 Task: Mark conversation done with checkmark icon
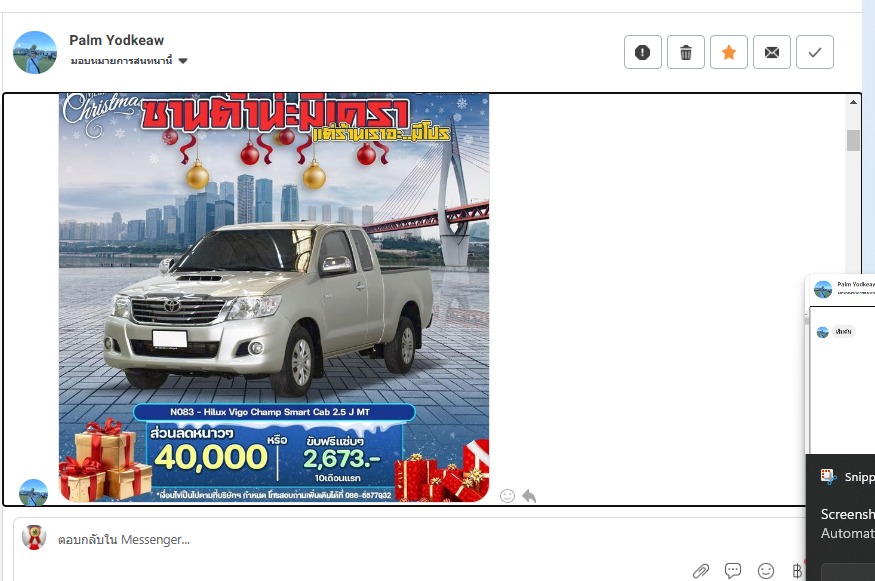tap(814, 52)
